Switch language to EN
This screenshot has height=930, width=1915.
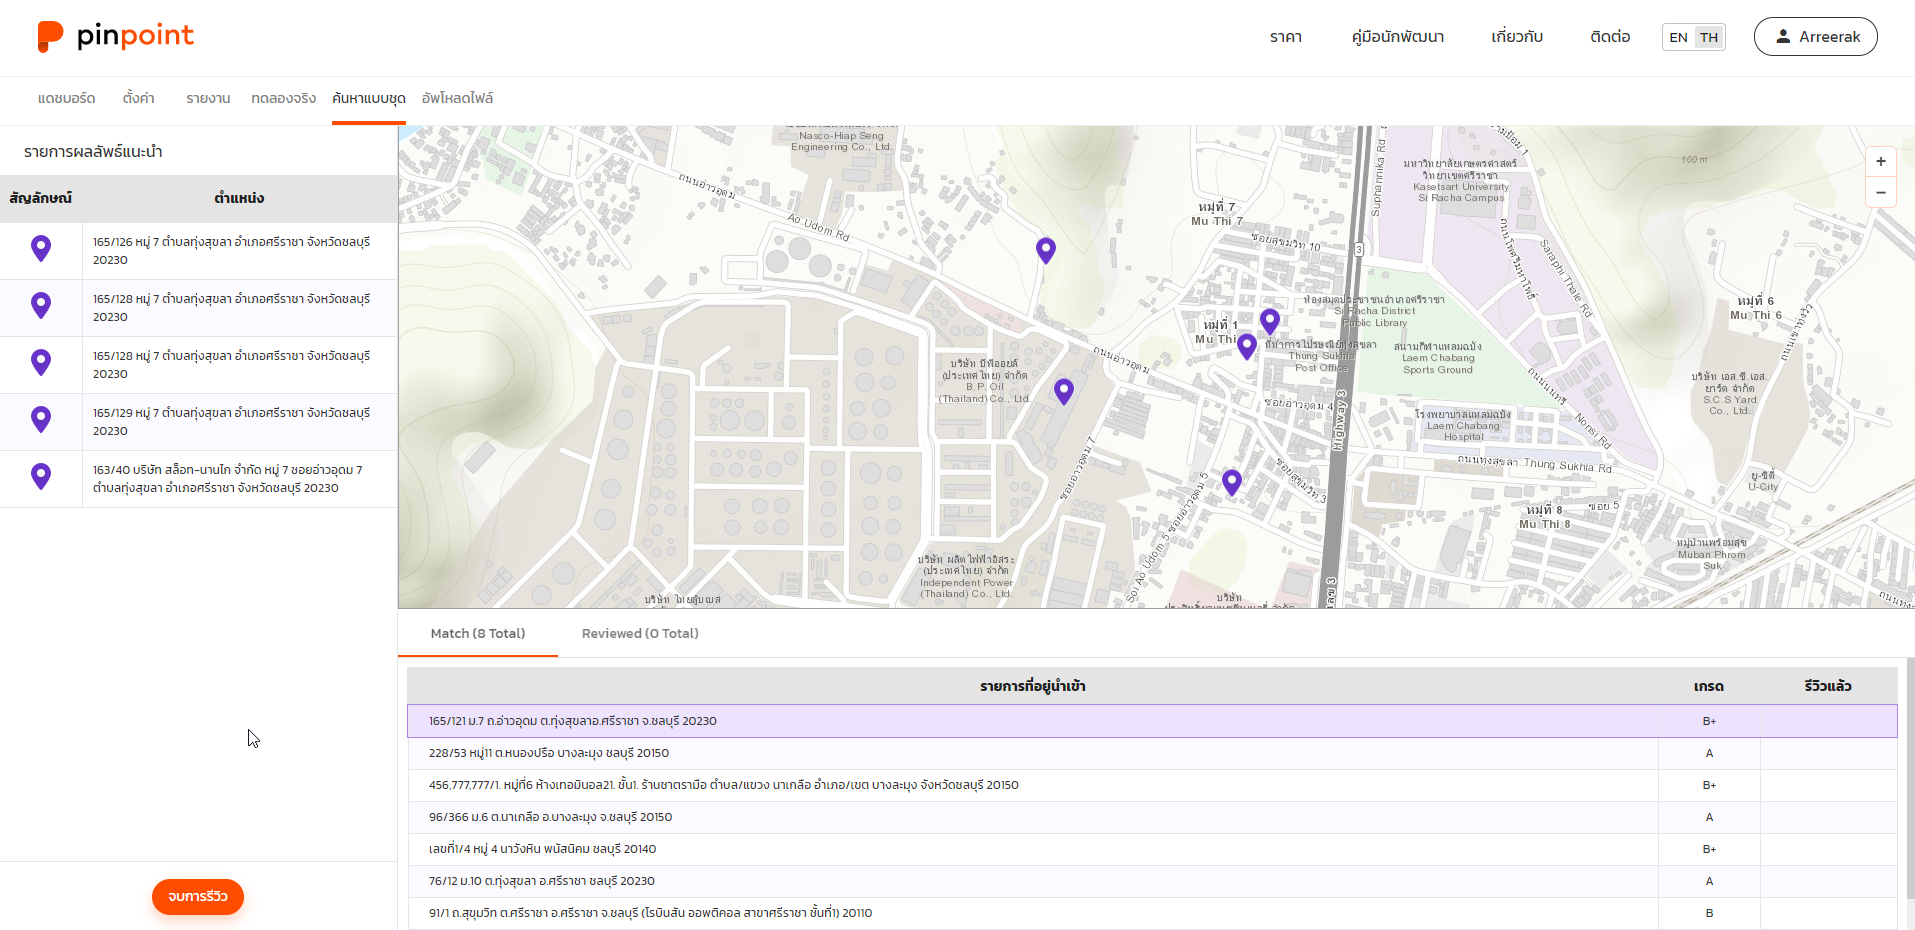[x=1678, y=37]
